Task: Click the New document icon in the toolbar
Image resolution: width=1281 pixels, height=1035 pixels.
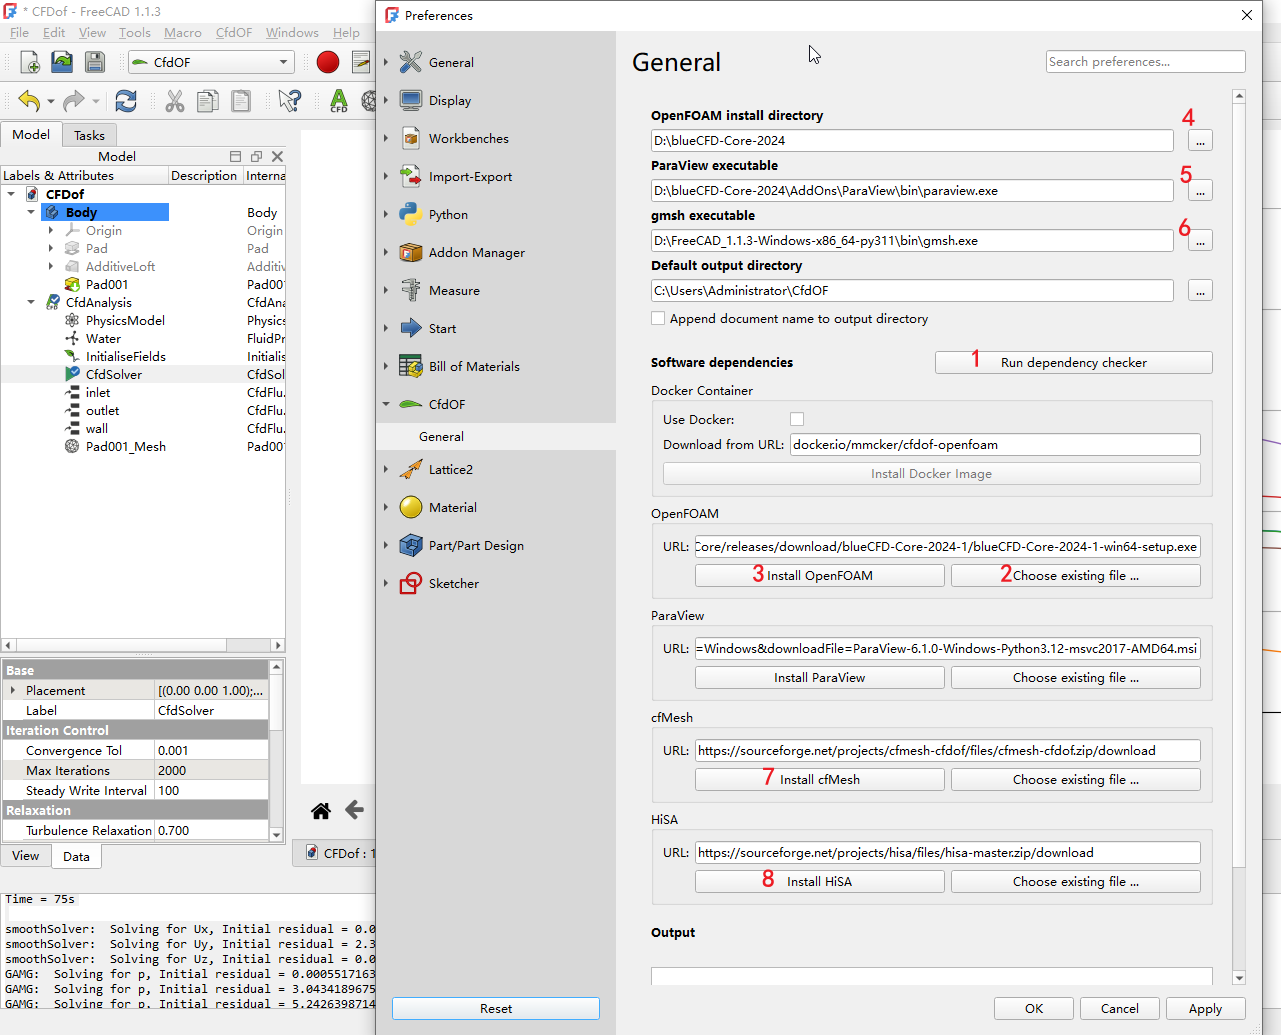Action: (x=30, y=62)
